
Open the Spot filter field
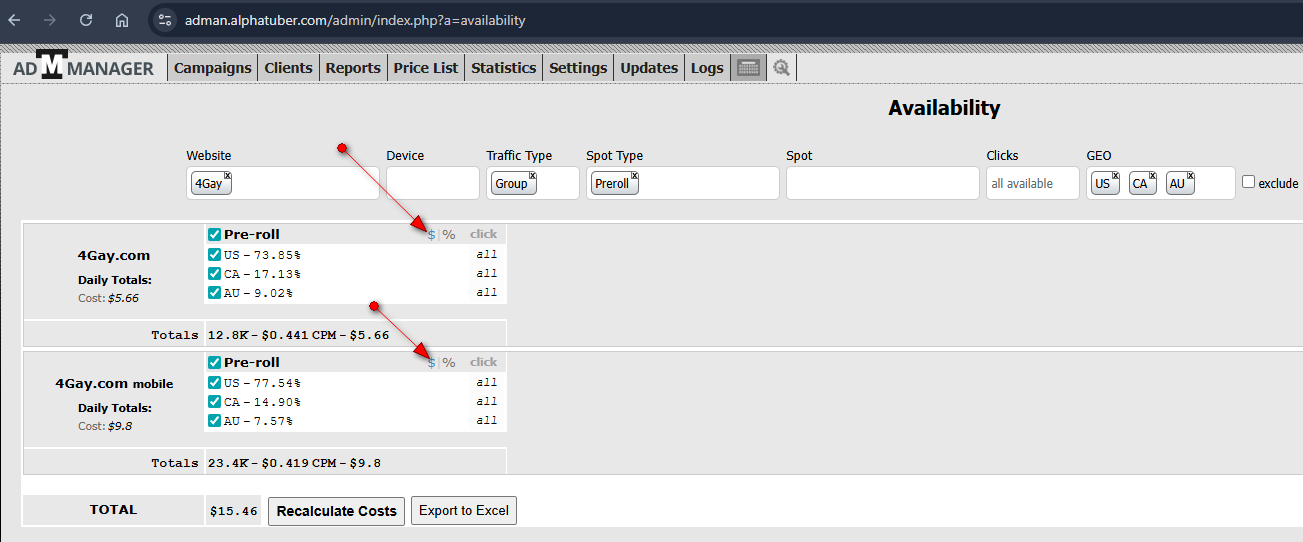pyautogui.click(x=883, y=183)
